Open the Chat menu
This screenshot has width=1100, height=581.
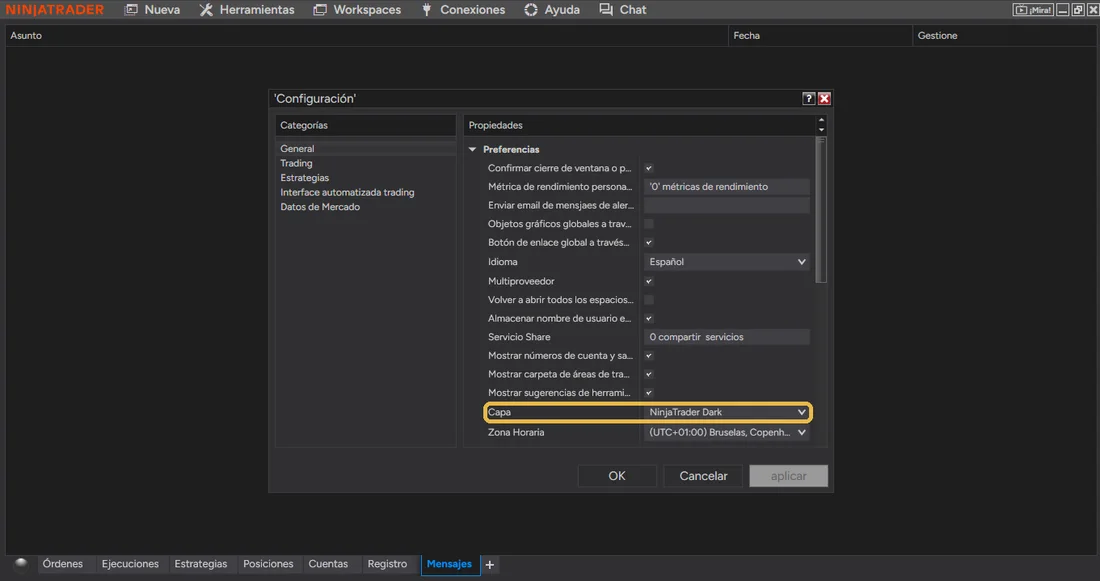(623, 10)
